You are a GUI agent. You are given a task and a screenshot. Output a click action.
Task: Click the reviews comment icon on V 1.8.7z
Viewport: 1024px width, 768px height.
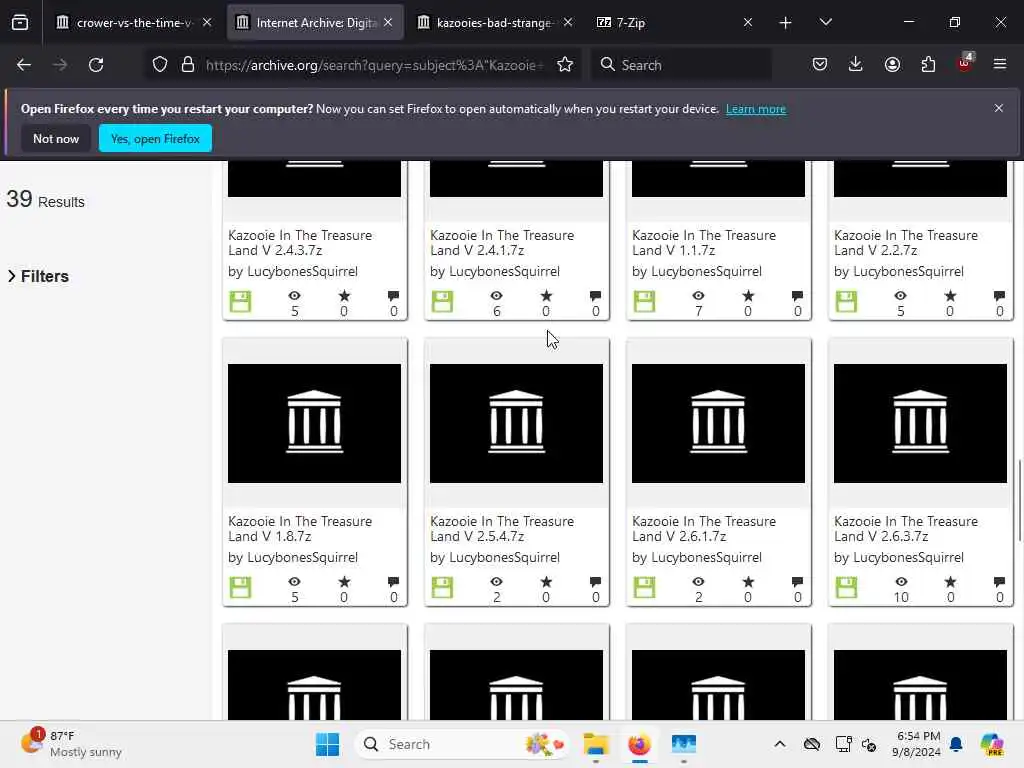(x=393, y=581)
